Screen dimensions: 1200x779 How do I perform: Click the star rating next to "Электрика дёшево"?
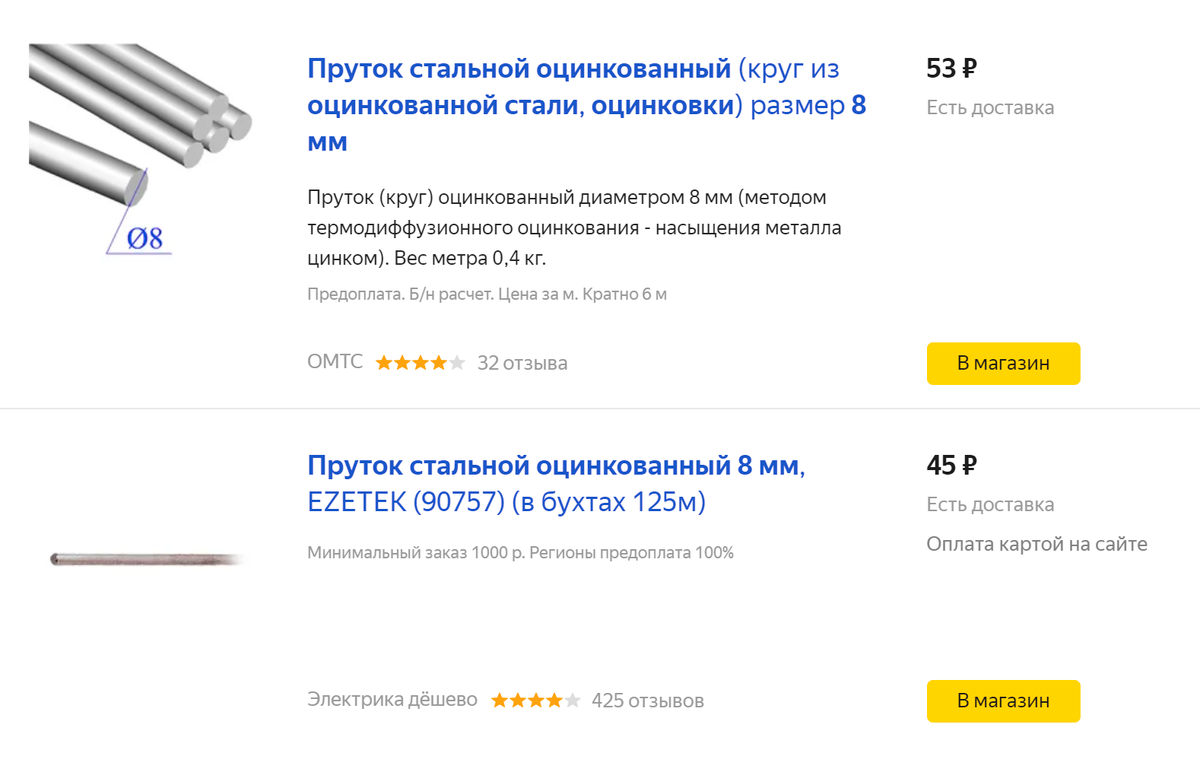(535, 701)
